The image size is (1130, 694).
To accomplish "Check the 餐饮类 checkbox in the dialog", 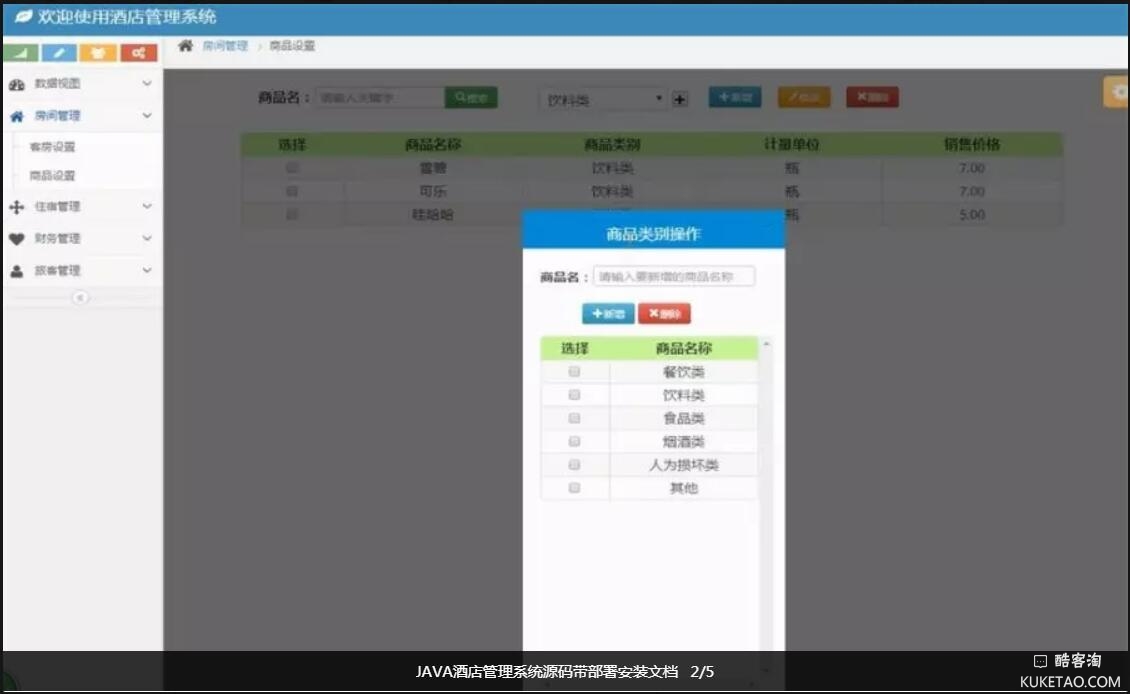I will pos(574,372).
